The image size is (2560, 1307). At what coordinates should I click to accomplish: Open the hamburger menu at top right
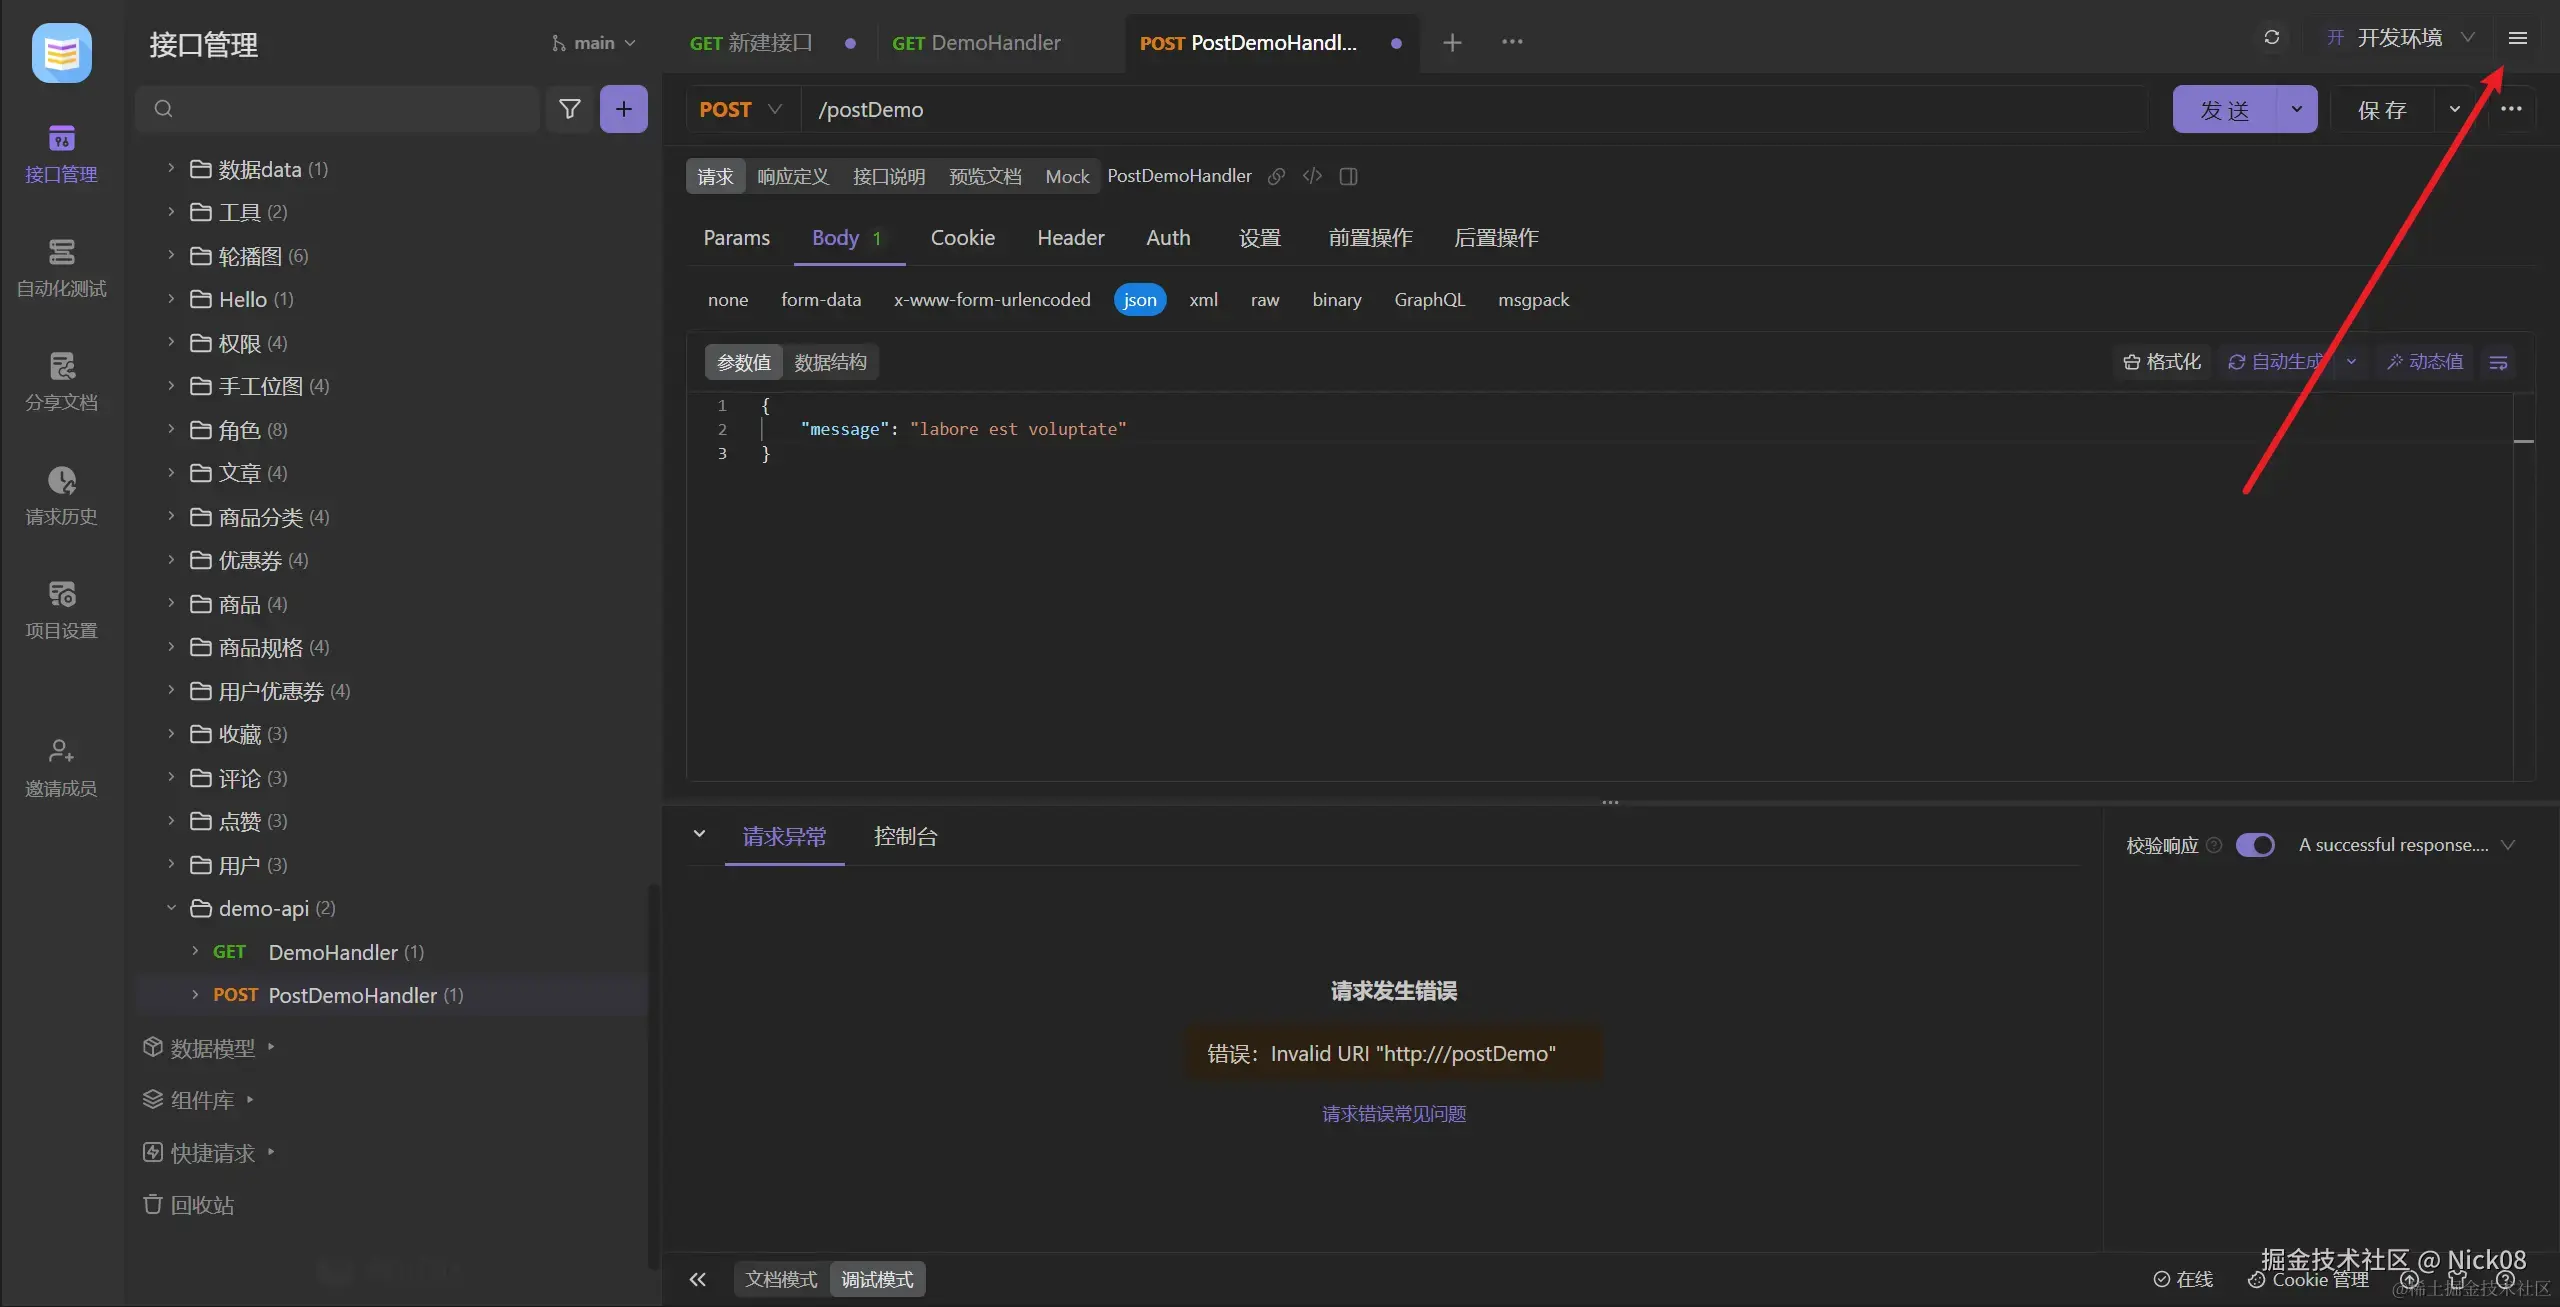[2517, 38]
